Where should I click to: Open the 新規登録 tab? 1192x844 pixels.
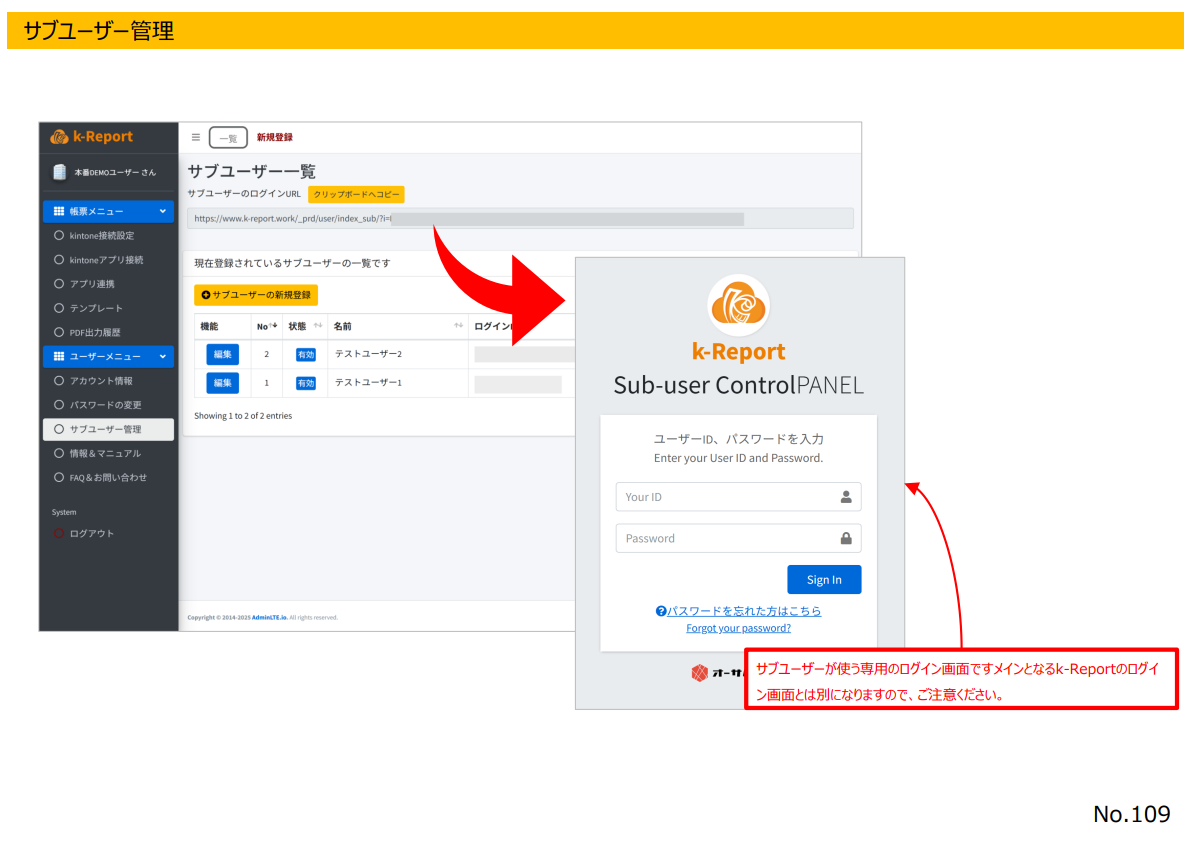(x=274, y=138)
